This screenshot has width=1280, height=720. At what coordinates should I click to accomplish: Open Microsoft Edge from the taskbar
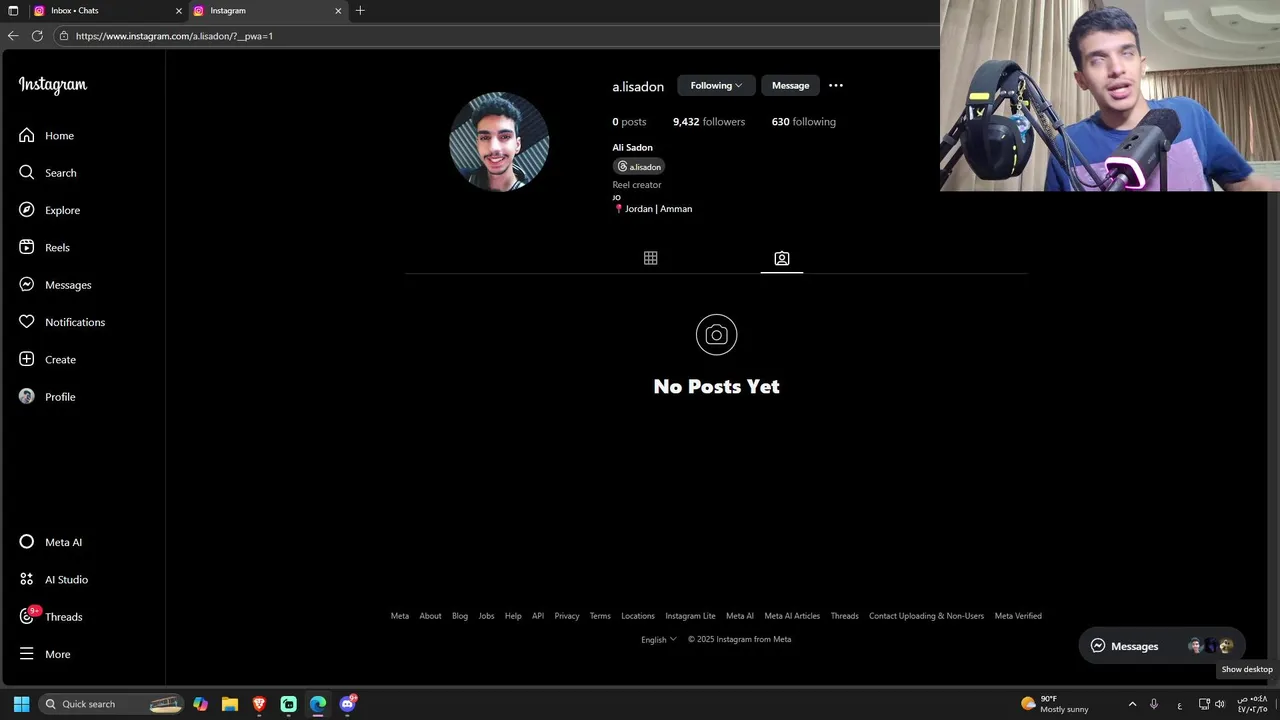tap(318, 704)
